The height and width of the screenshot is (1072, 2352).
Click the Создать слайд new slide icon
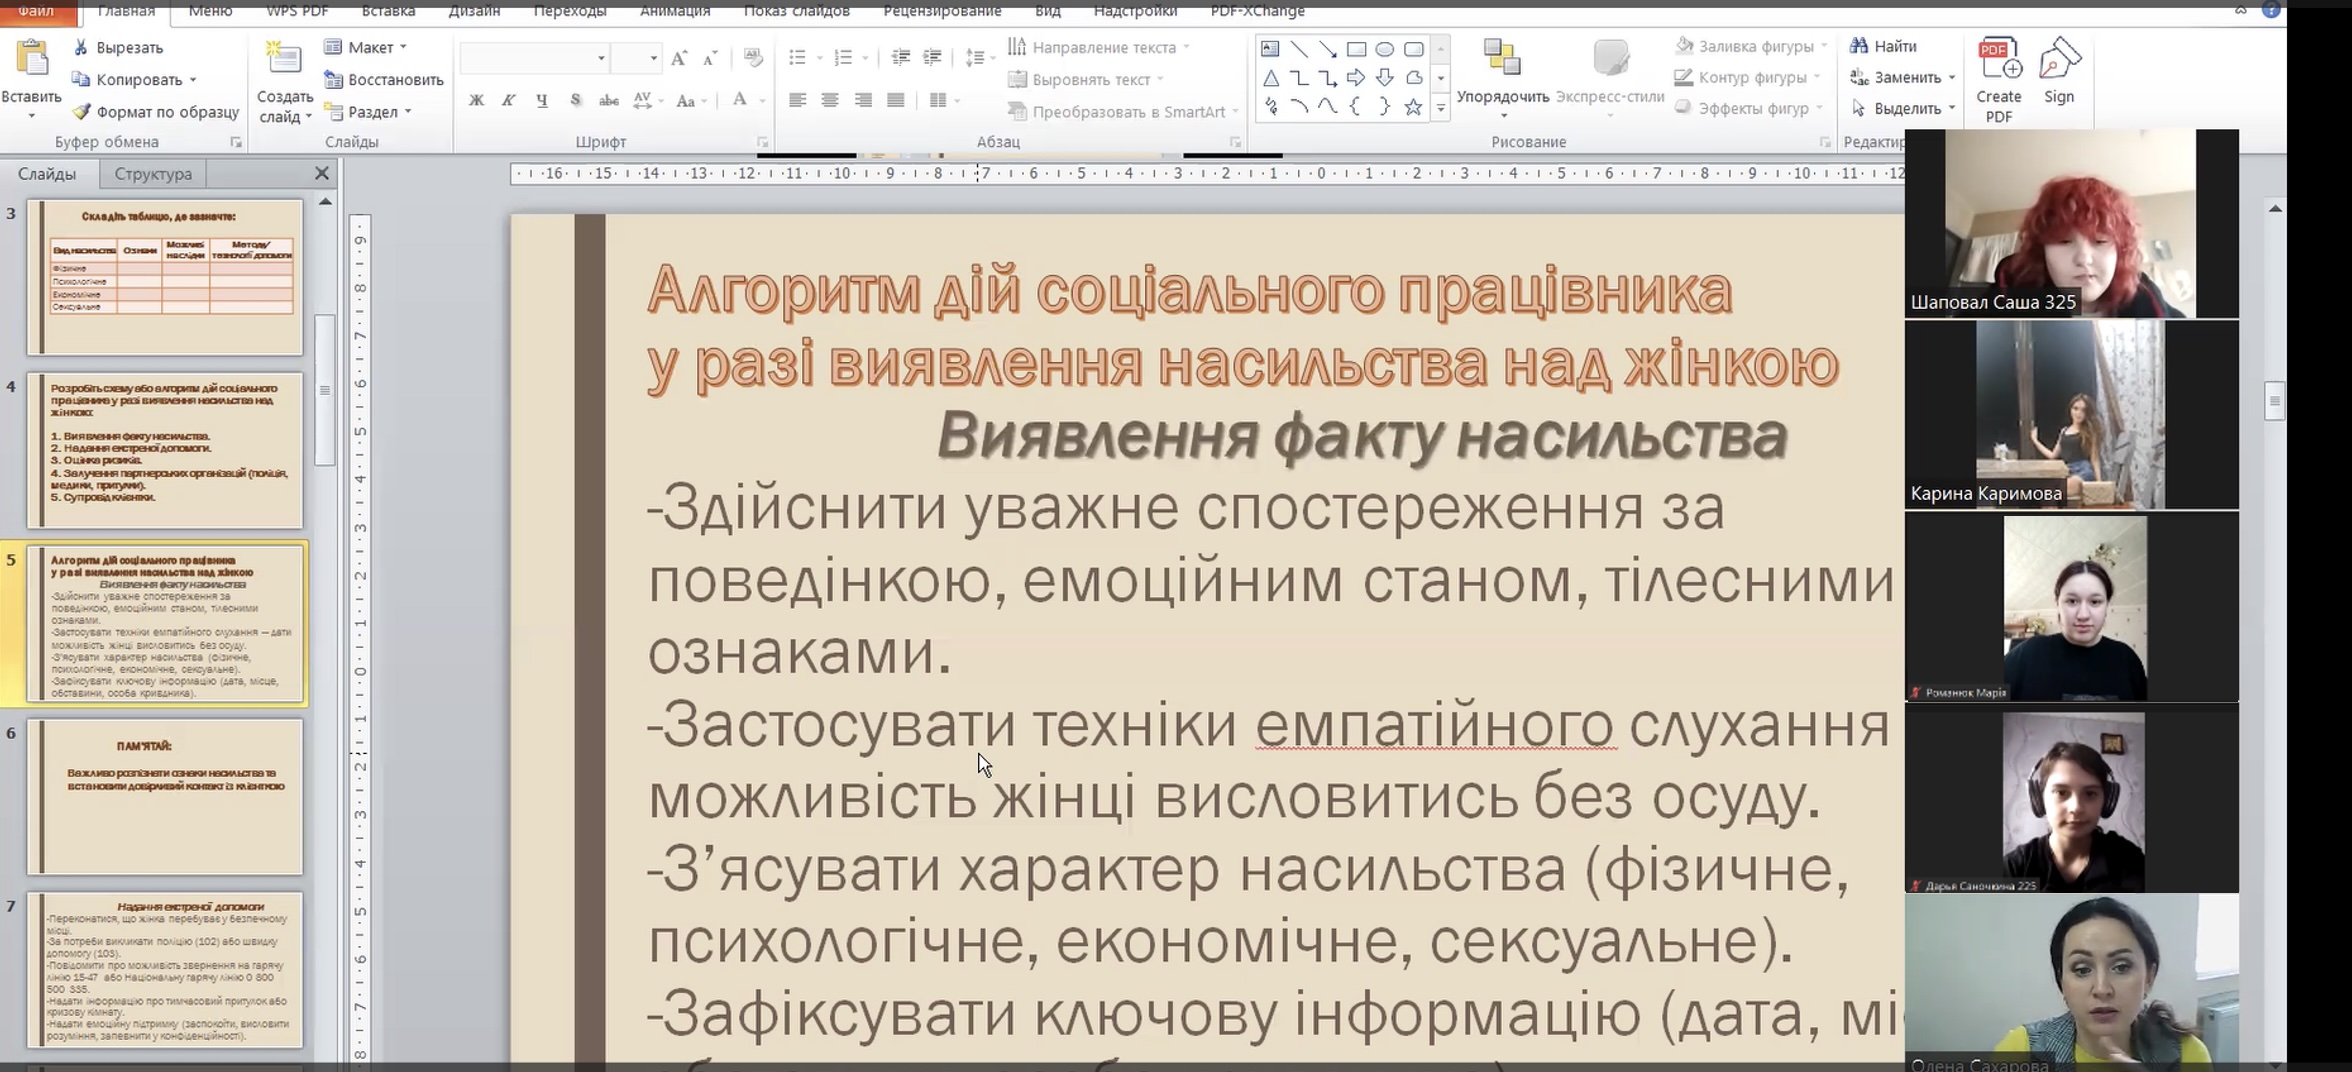click(x=284, y=60)
